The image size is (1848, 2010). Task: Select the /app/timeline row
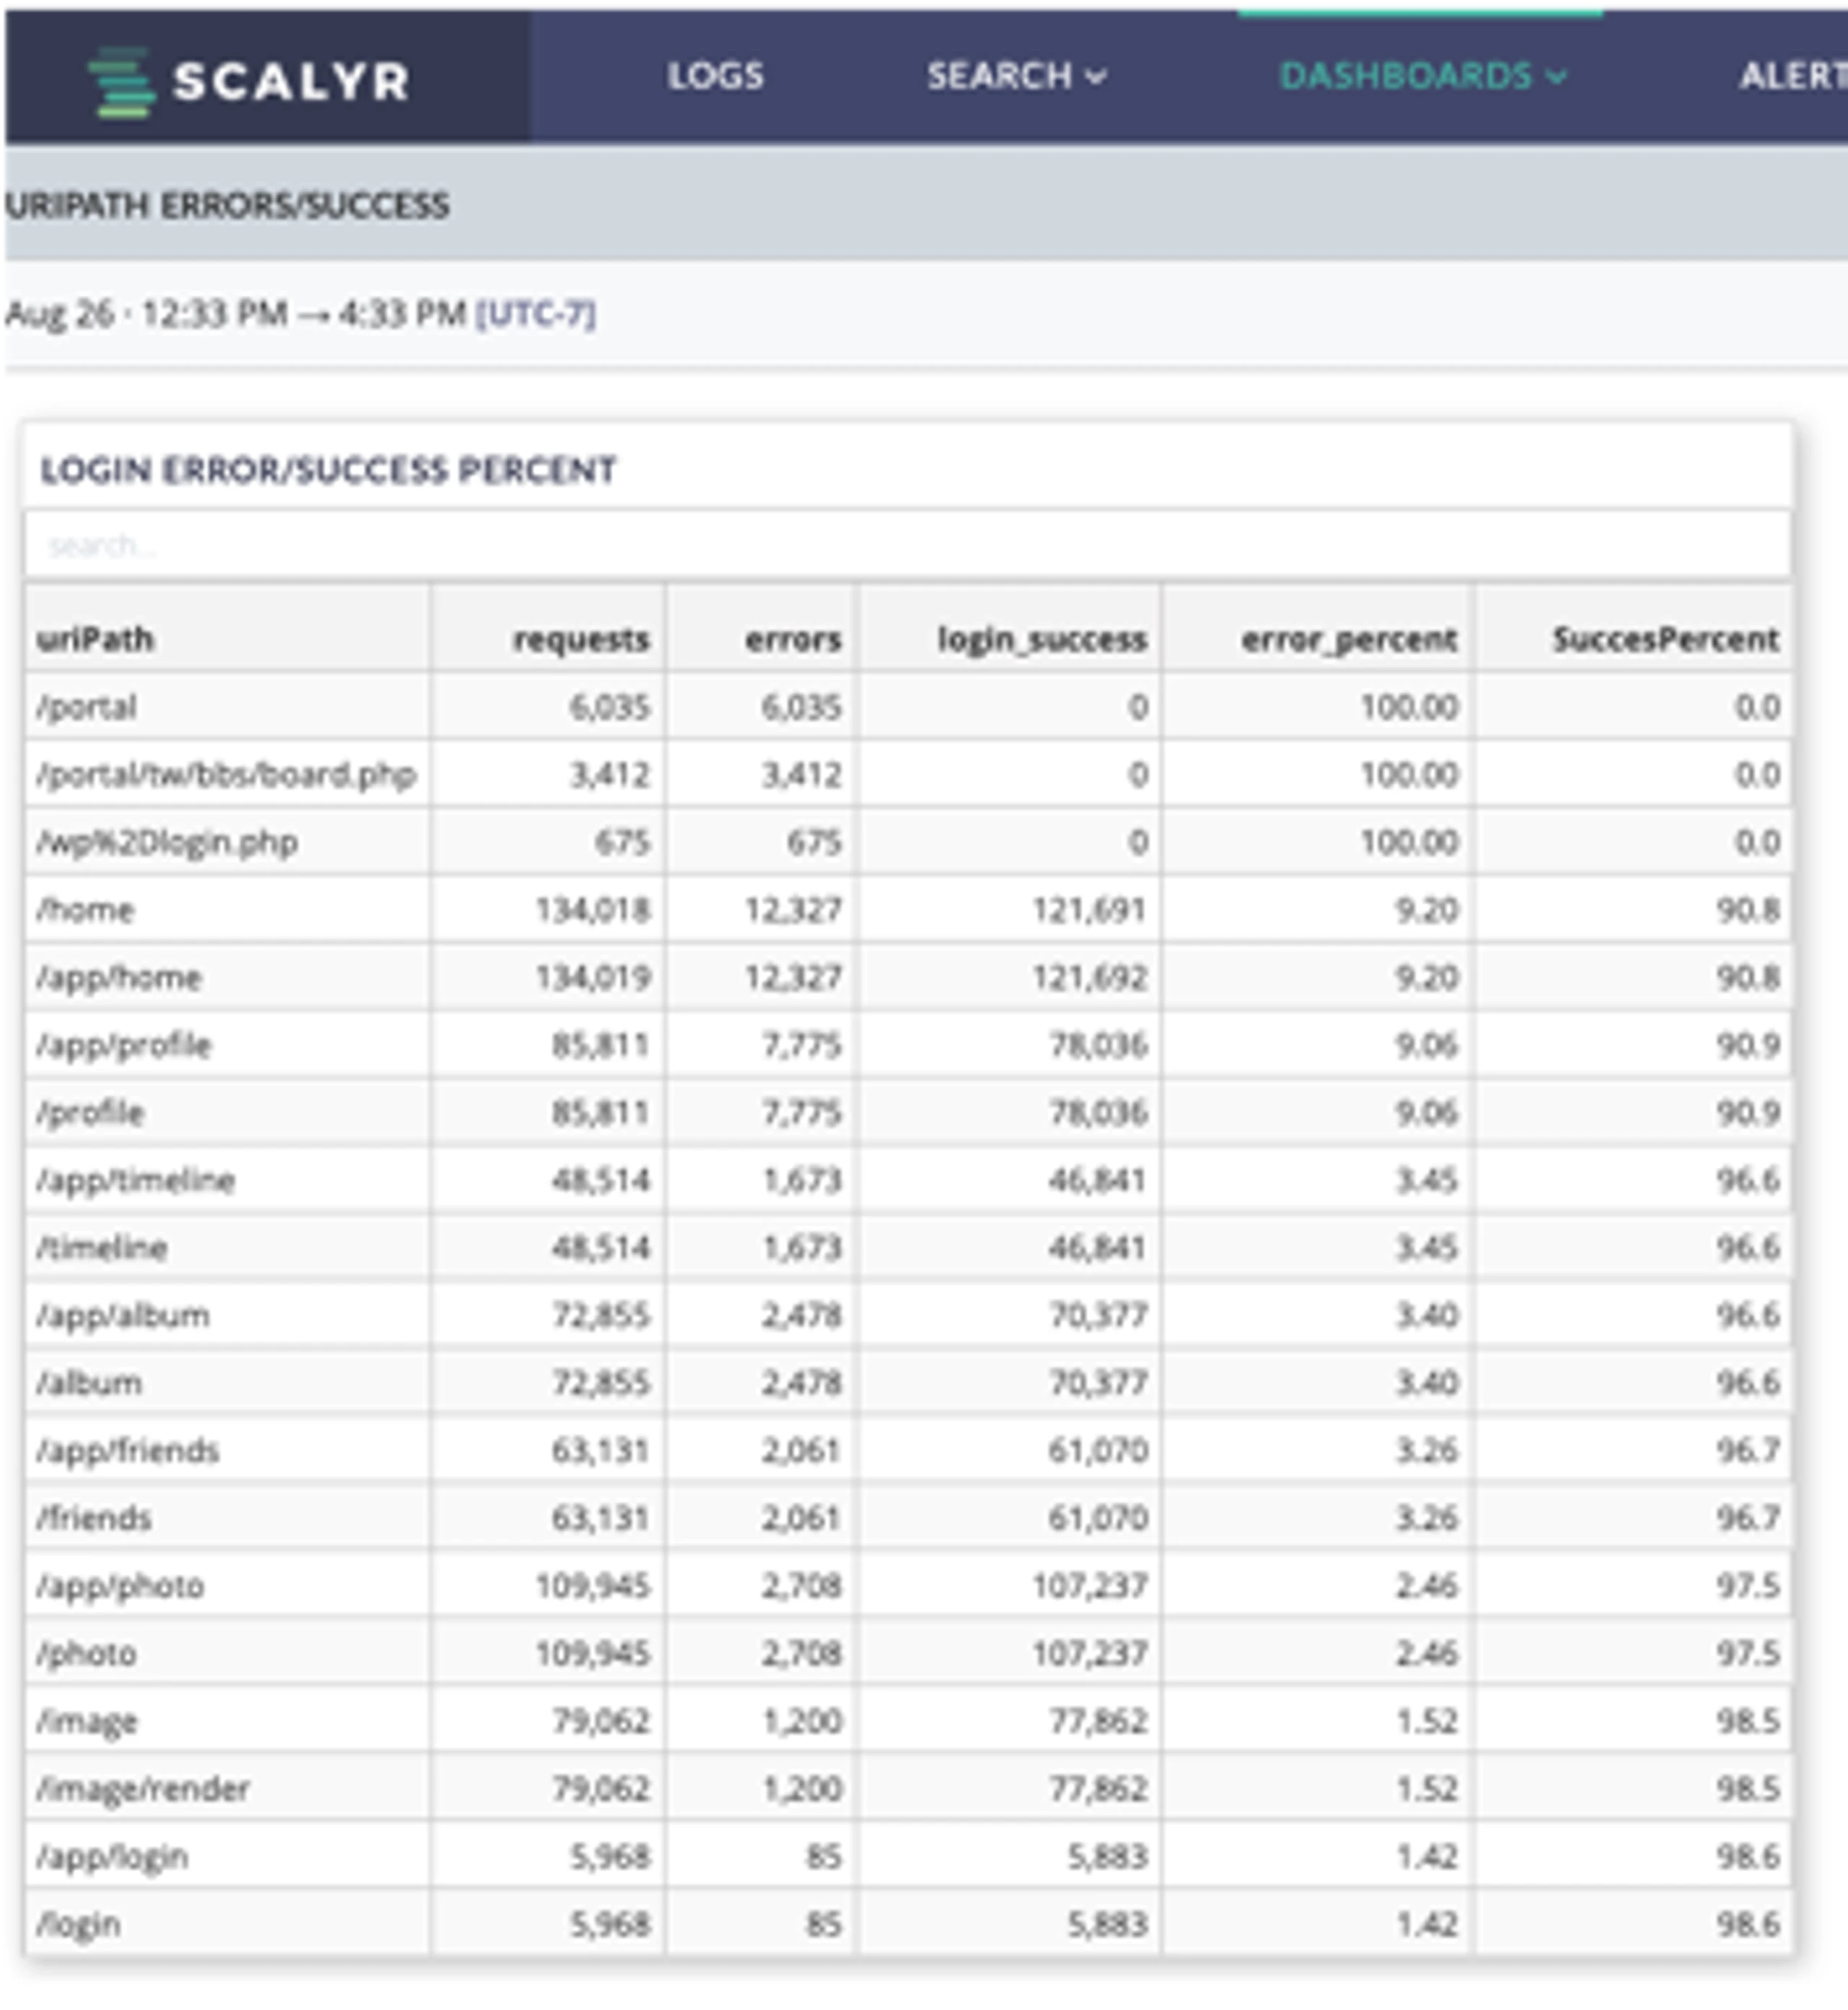coord(907,1180)
